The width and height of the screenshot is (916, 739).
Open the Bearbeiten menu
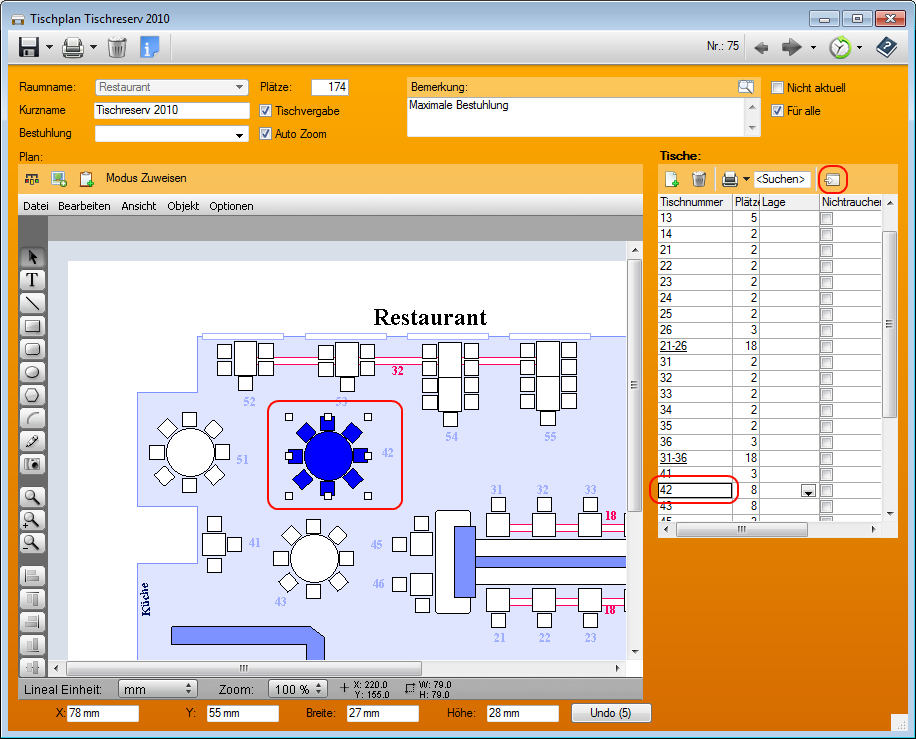84,206
